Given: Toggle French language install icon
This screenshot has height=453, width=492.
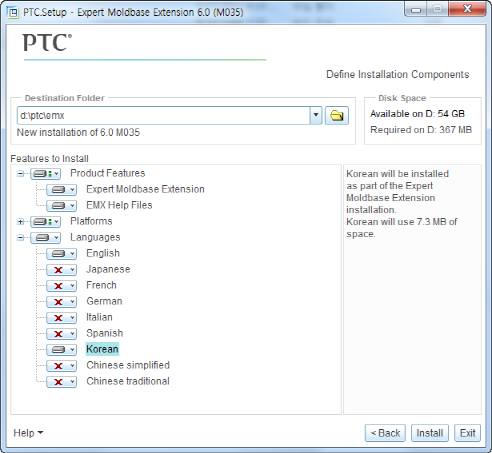Looking at the screenshot, I should [x=62, y=285].
